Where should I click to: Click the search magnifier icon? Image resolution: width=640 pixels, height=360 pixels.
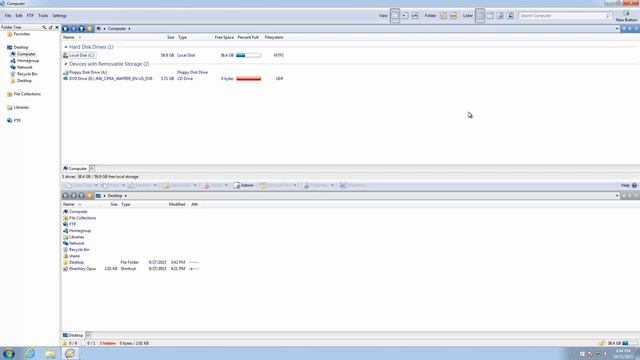(608, 16)
